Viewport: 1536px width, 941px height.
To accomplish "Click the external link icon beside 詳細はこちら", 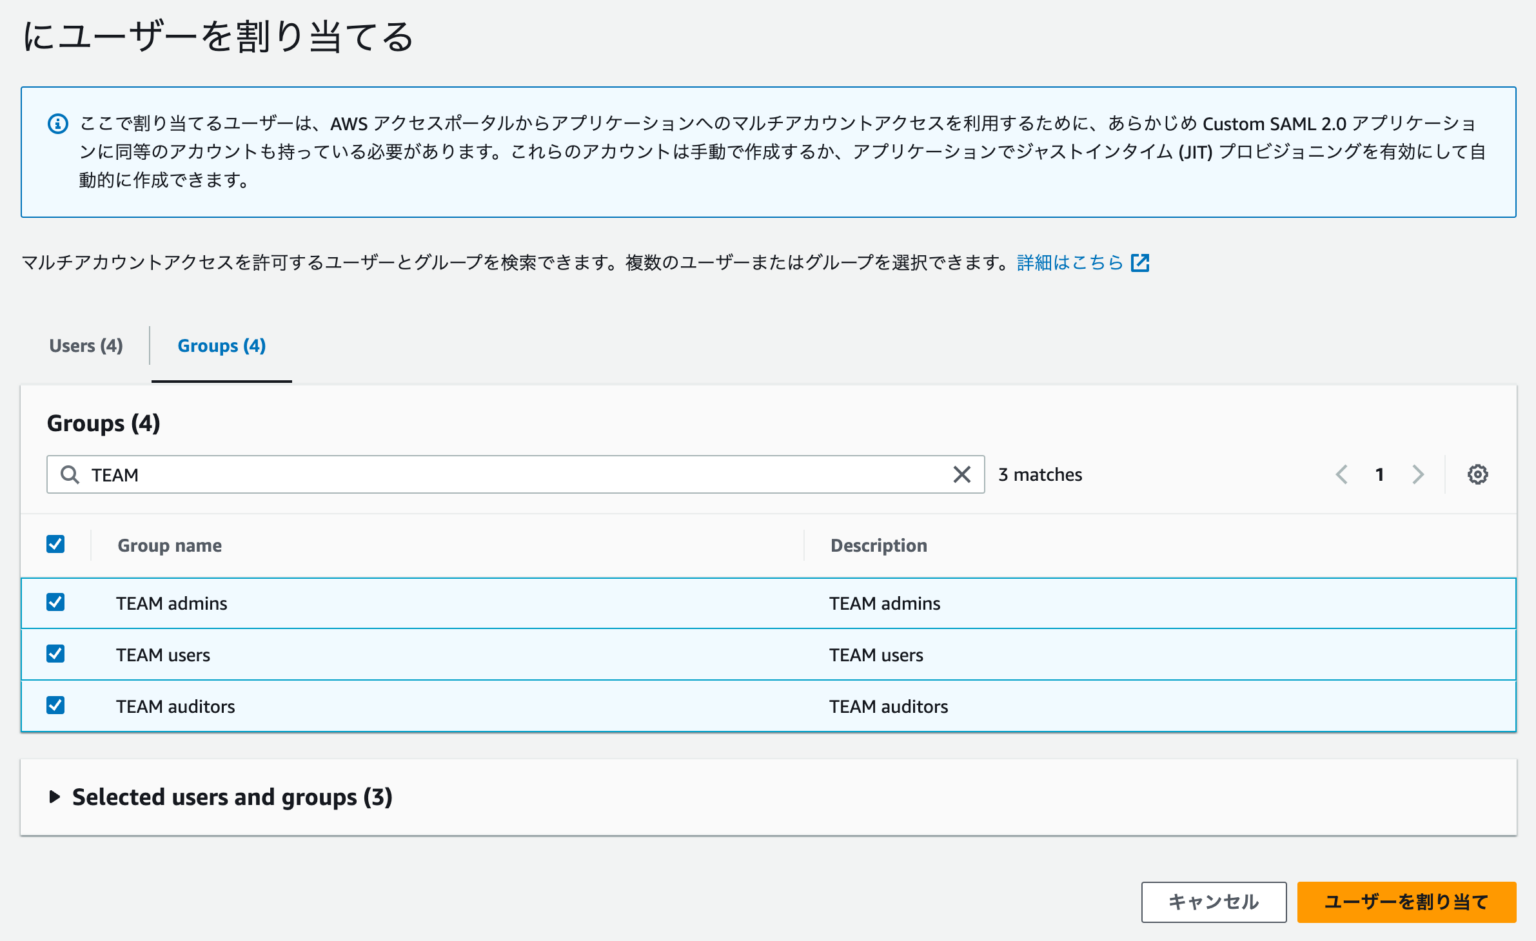I will click(x=1140, y=262).
